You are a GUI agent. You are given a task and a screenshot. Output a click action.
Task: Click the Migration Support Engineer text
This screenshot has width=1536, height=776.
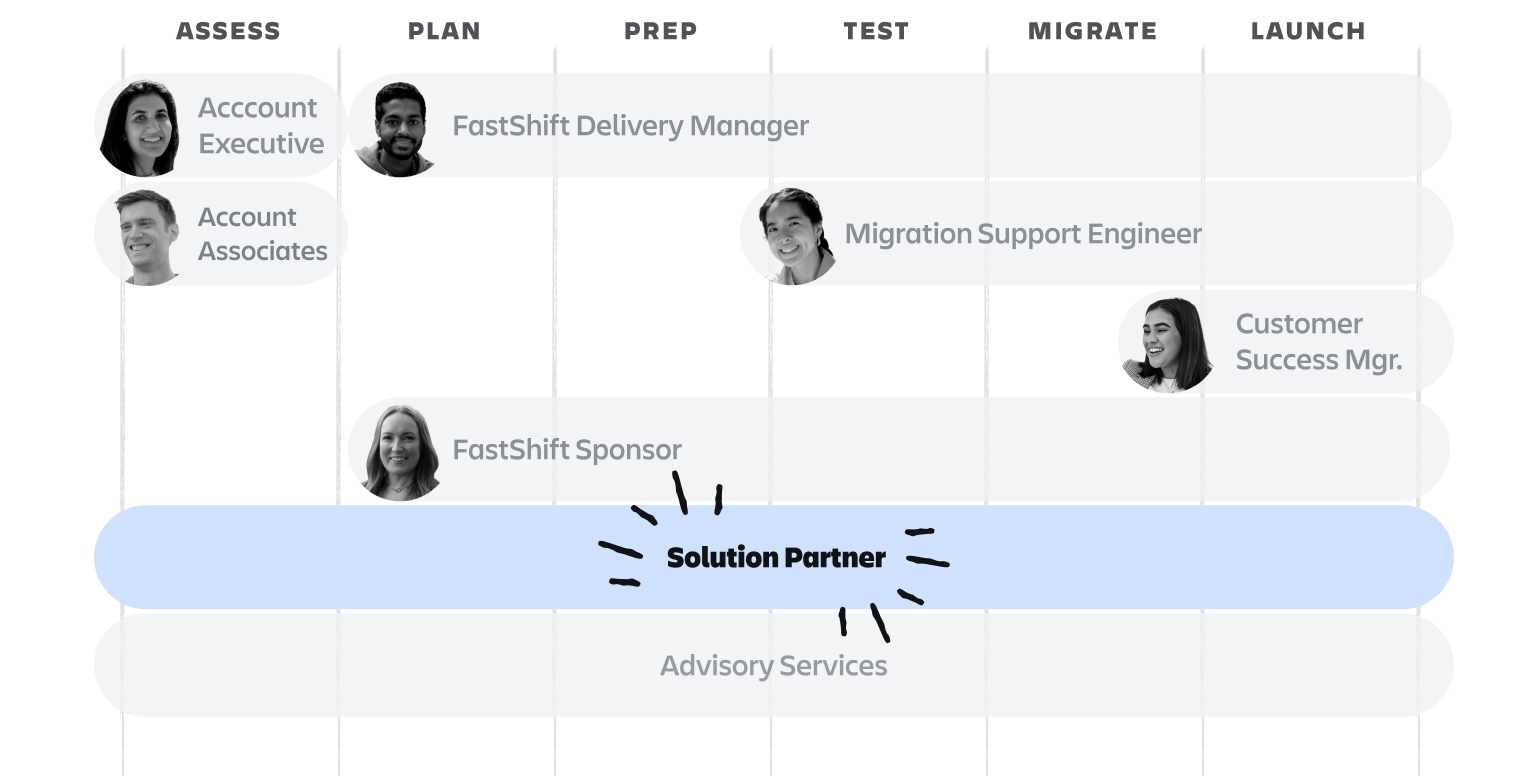[1023, 234]
